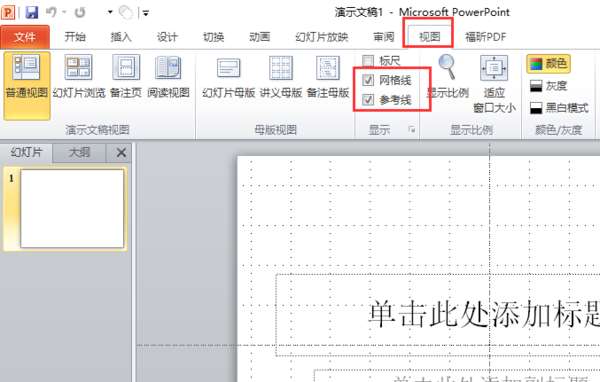Select slide 1 thumbnail
The width and height of the screenshot is (600, 382).
pyautogui.click(x=72, y=209)
